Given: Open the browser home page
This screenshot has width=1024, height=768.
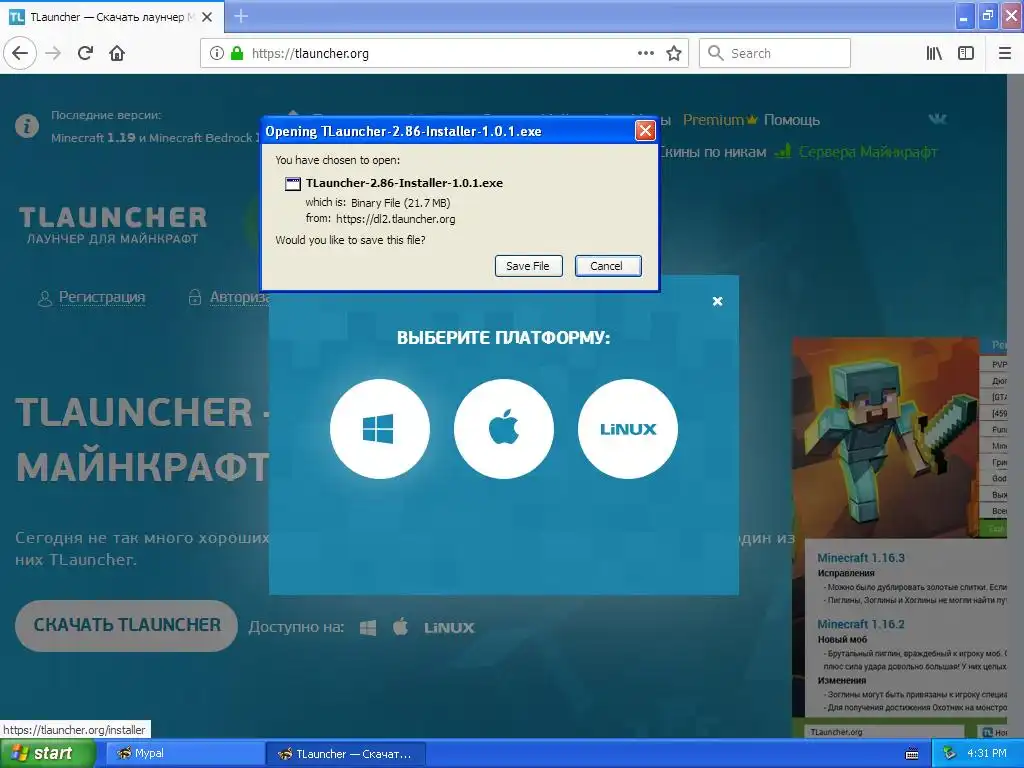Looking at the screenshot, I should coord(117,53).
